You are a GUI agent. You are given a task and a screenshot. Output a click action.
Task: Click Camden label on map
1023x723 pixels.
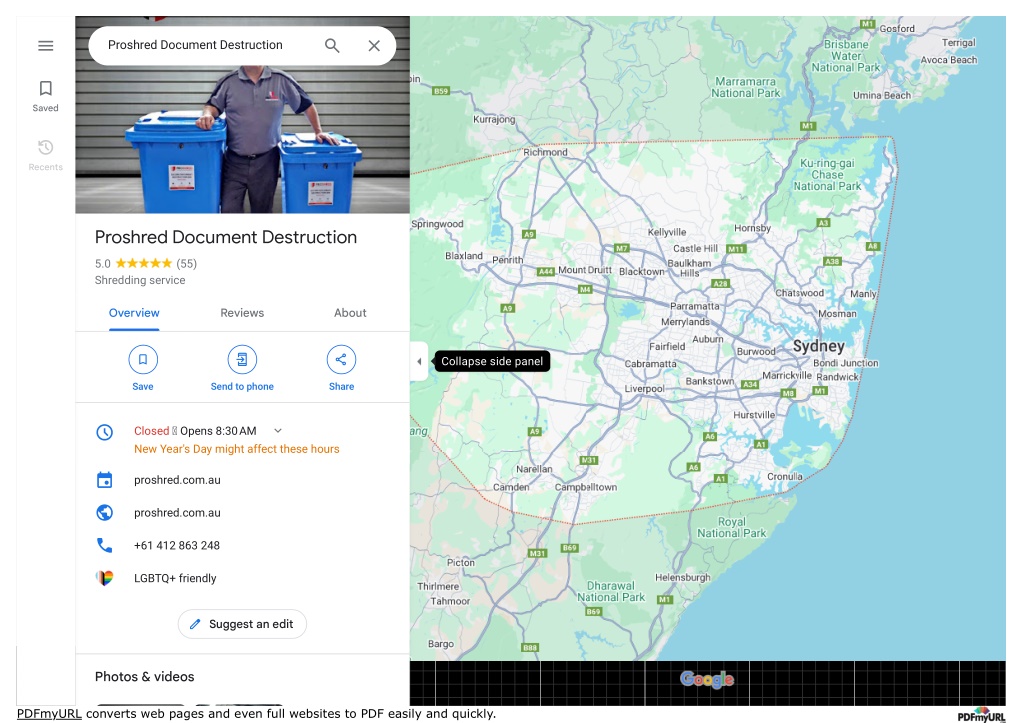point(511,487)
